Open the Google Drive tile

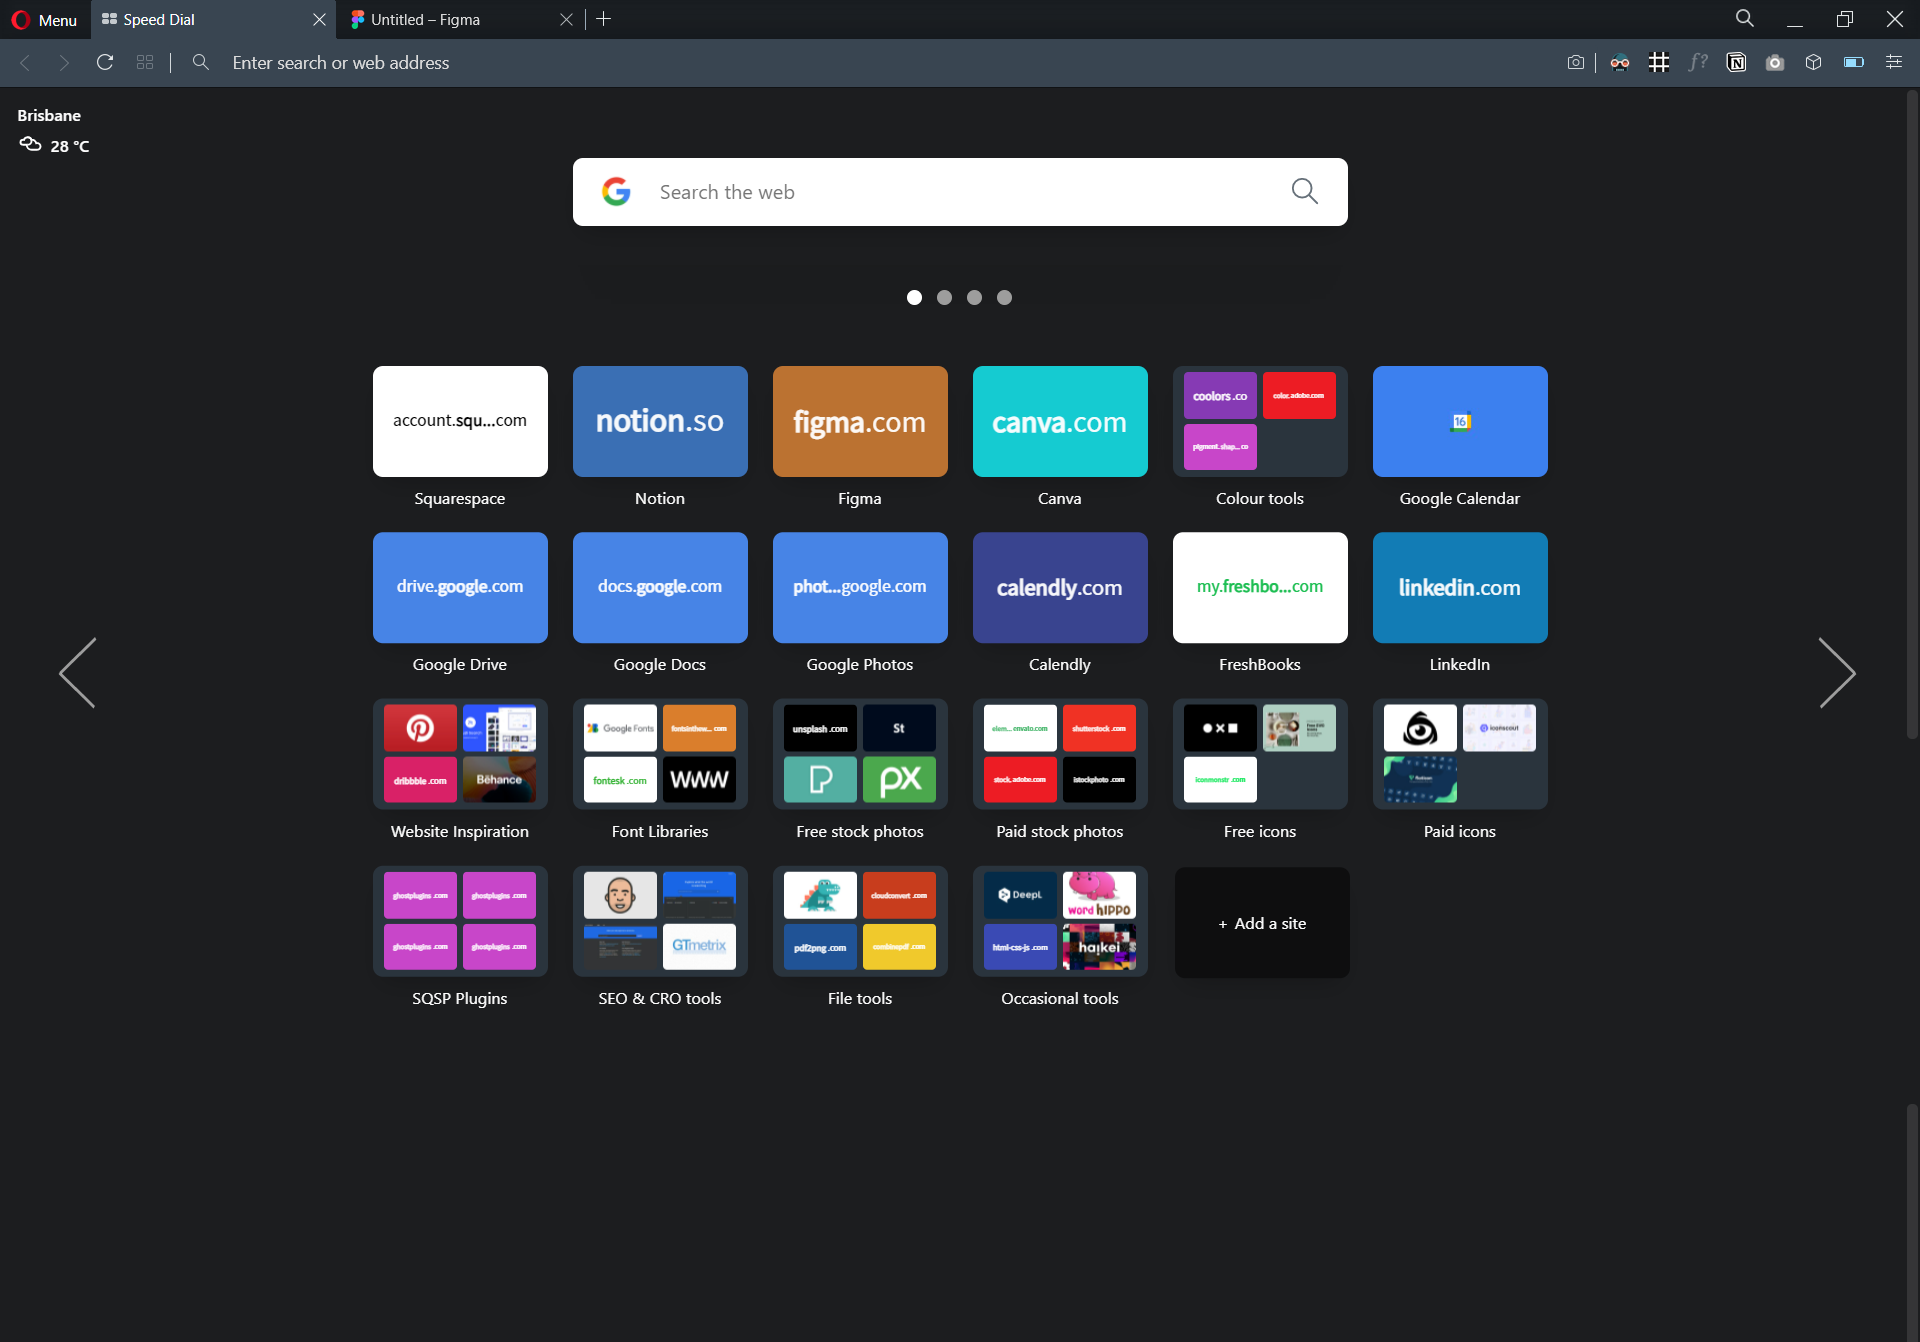460,587
